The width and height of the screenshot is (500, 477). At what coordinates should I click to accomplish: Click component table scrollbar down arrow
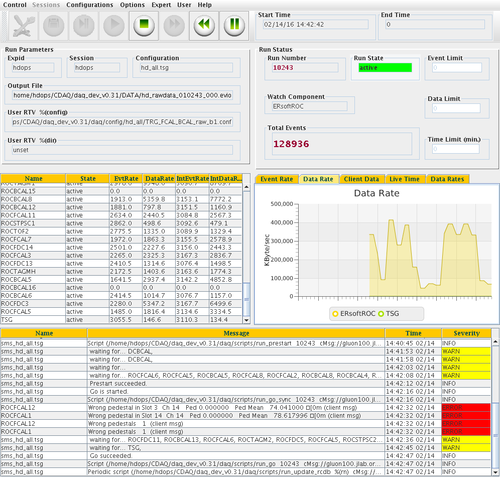pos(246,320)
